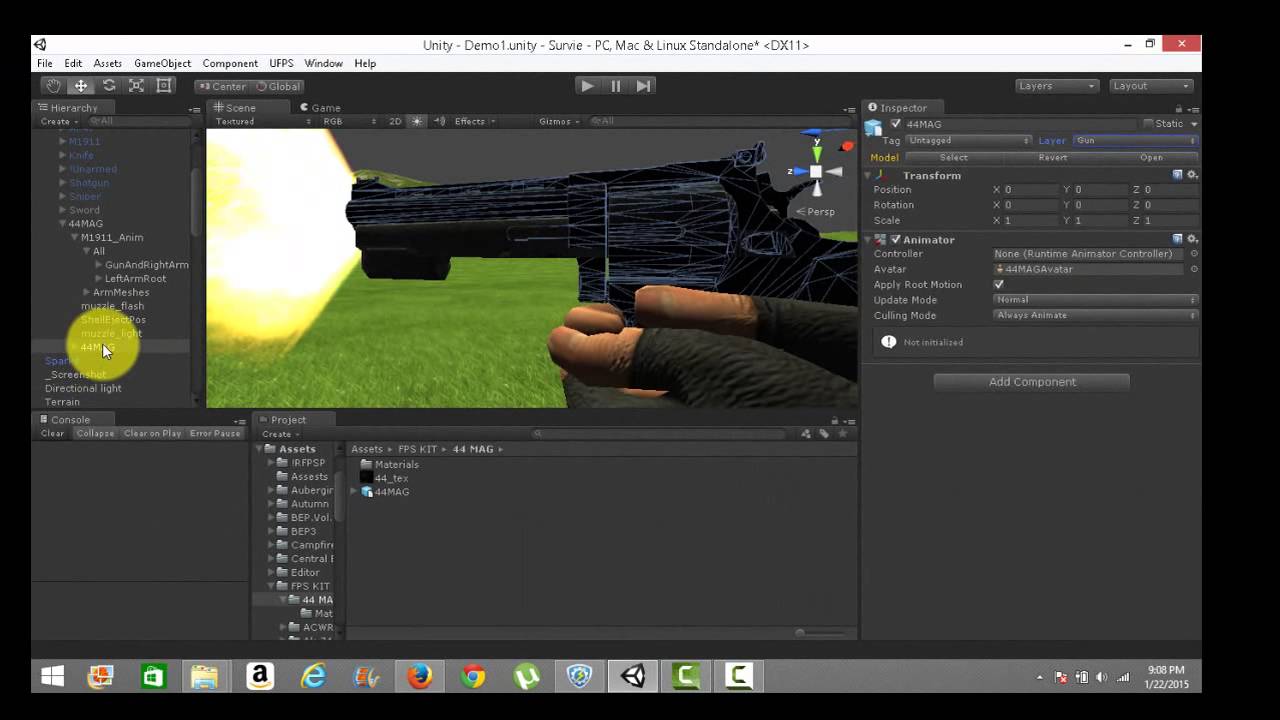
Task: Click search by label icon in Project
Action: pyautogui.click(x=824, y=434)
